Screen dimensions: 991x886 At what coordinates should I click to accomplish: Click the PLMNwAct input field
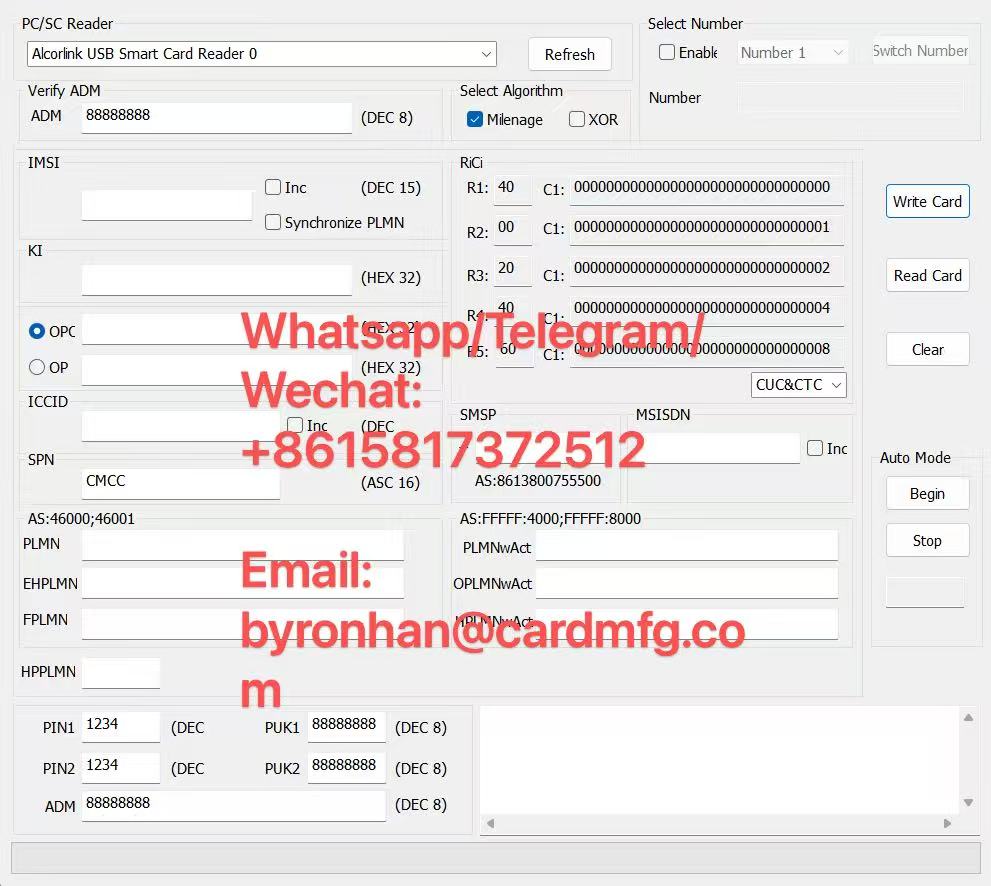point(687,545)
